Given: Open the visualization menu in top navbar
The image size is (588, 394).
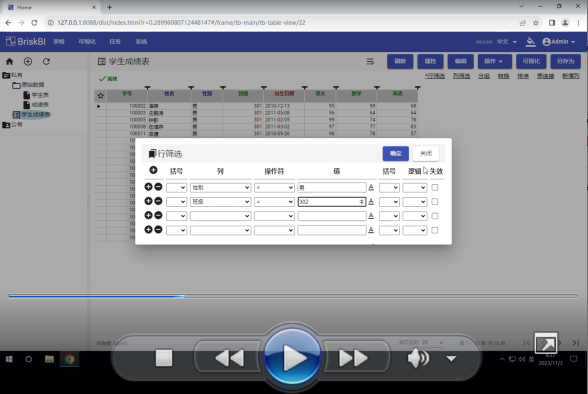Looking at the screenshot, I should 87,42.
